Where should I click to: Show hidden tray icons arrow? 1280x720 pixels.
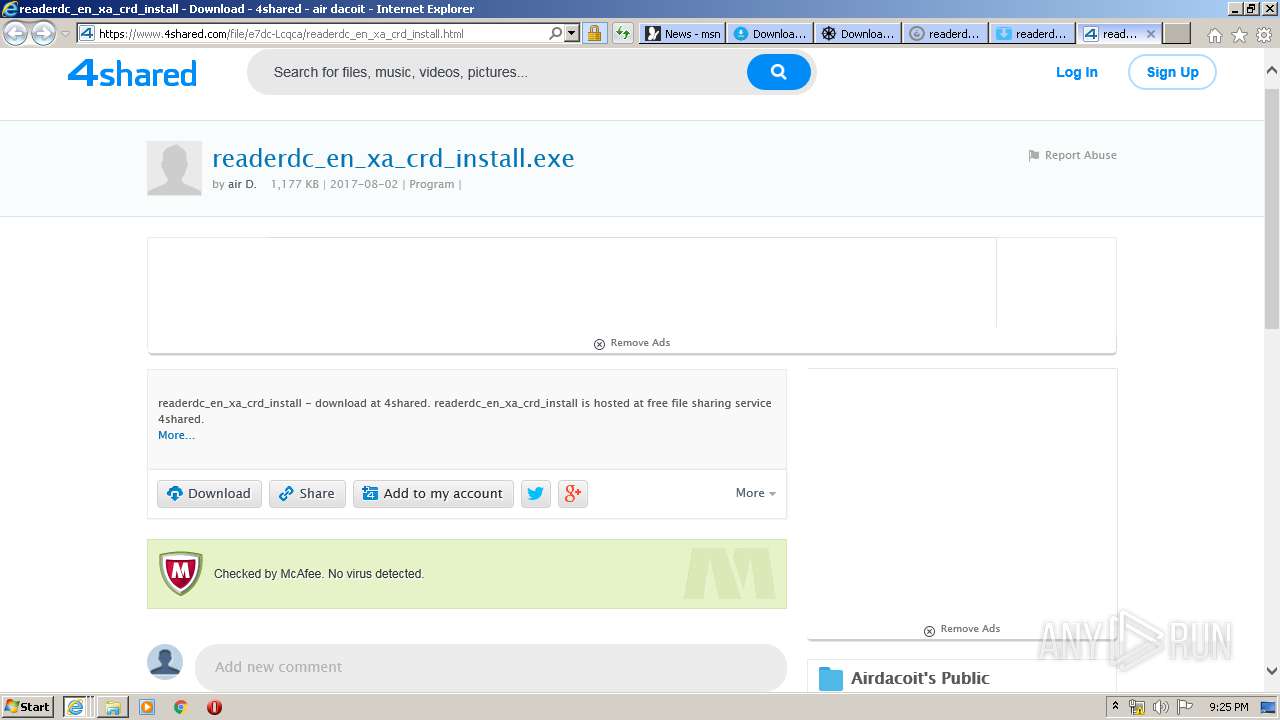click(1115, 707)
